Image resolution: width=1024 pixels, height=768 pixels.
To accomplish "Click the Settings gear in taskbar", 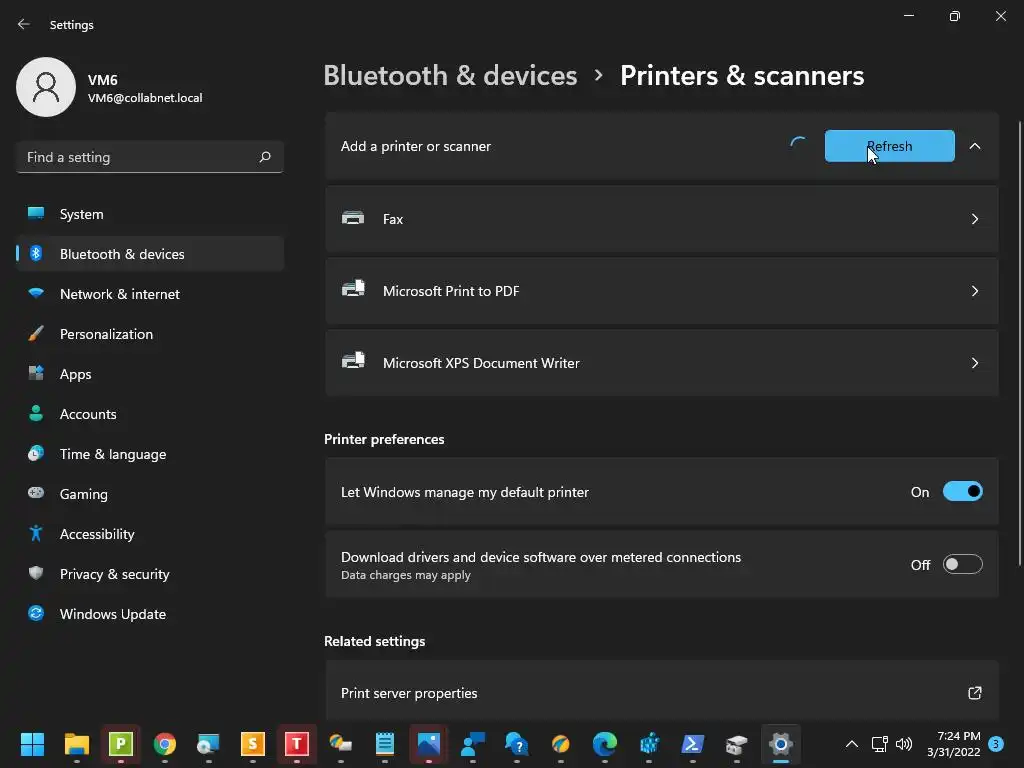I will [780, 744].
